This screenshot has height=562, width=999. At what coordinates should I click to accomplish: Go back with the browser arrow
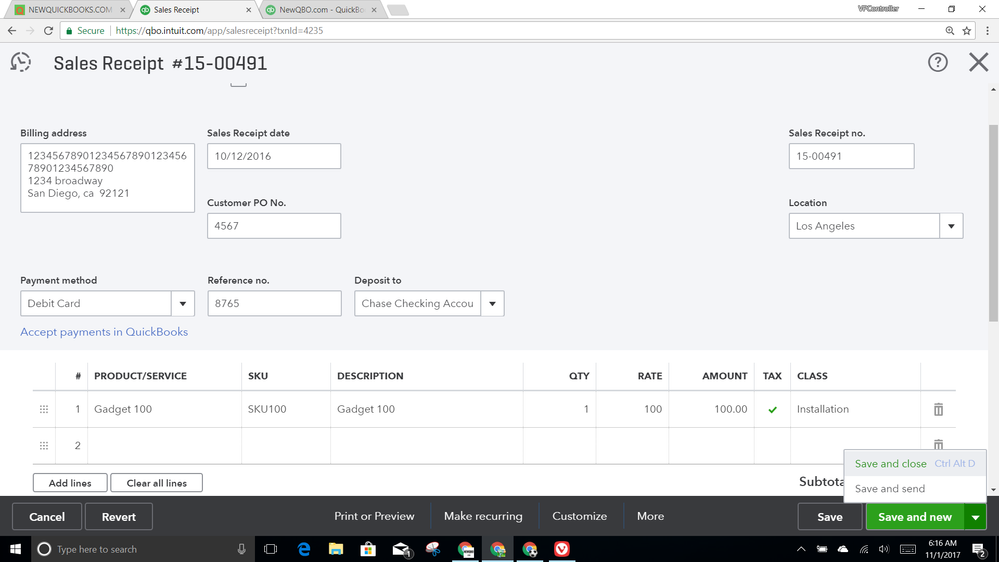12,31
